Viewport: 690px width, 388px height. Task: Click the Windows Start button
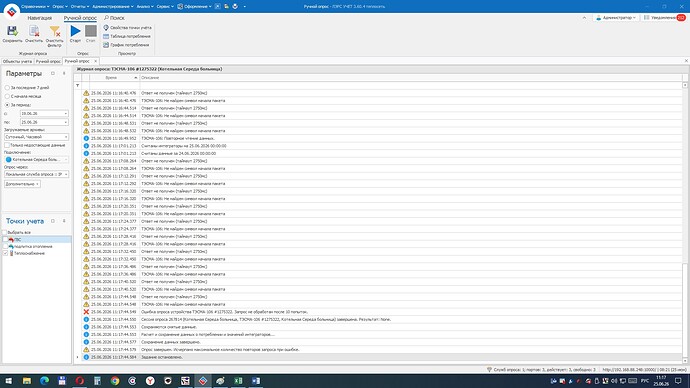point(8,381)
